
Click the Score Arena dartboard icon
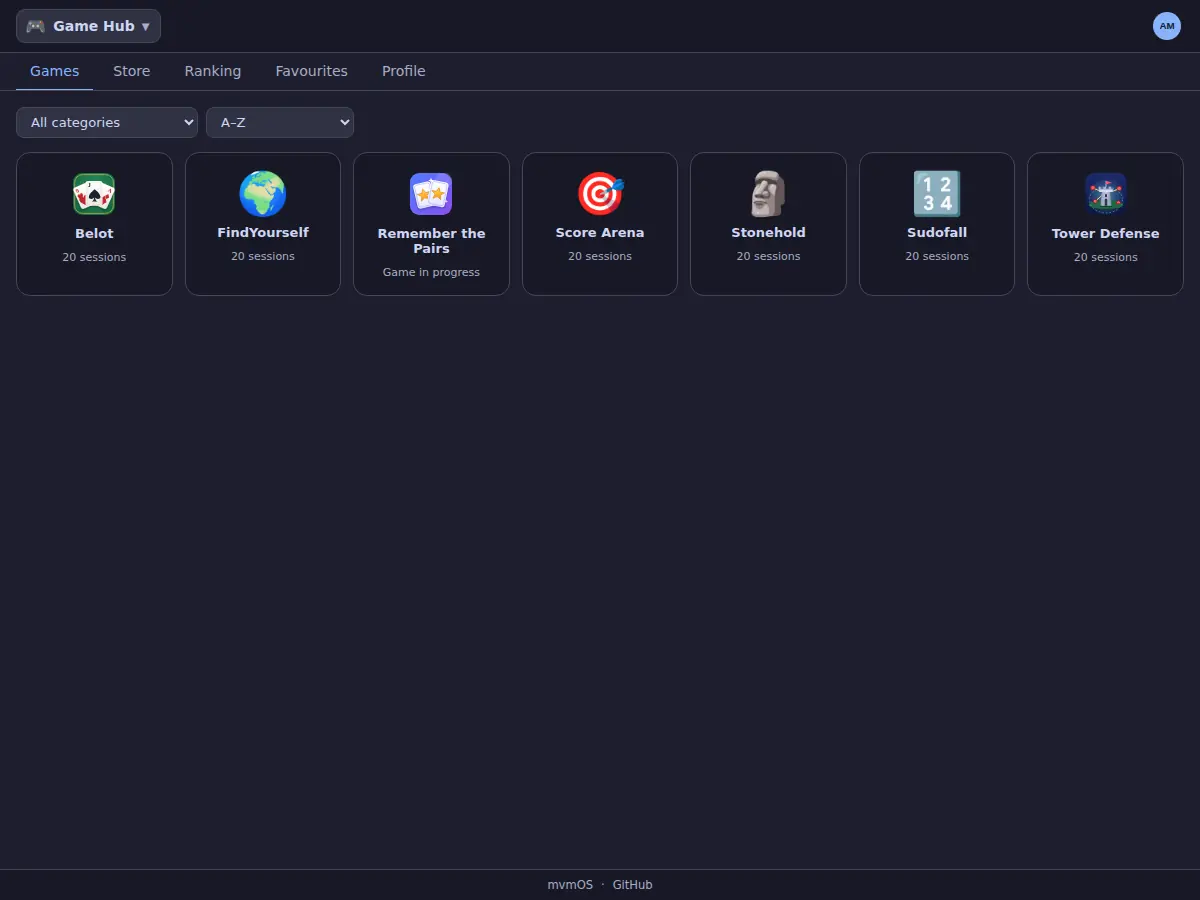pyautogui.click(x=600, y=194)
